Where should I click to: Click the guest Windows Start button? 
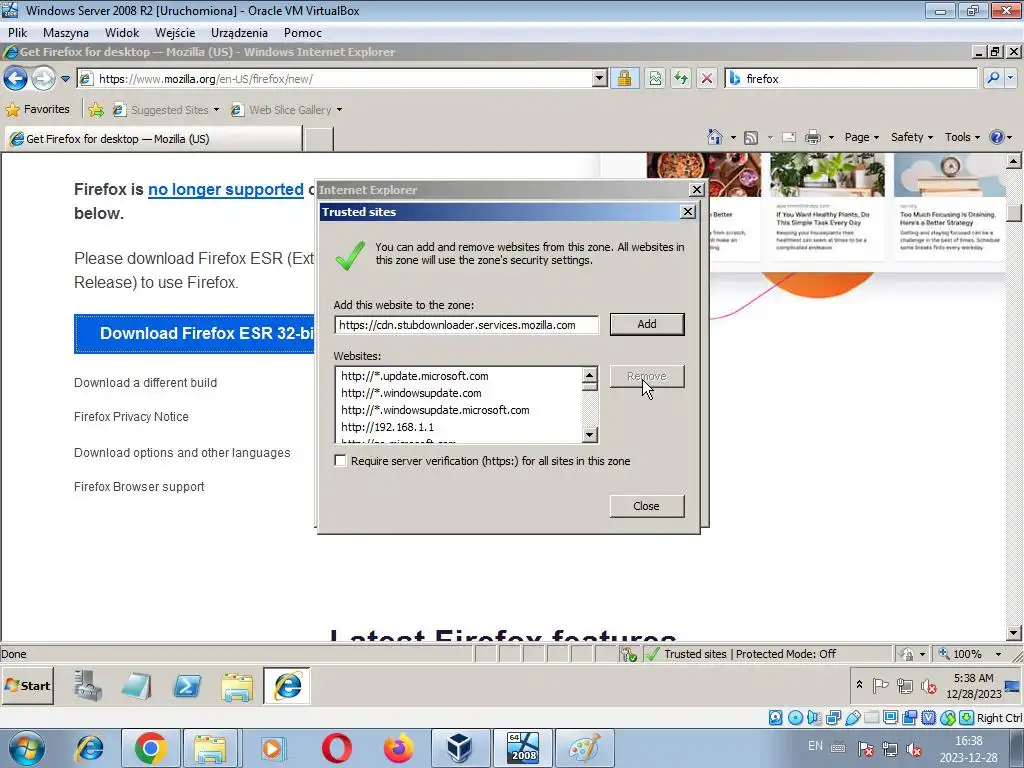(27, 686)
